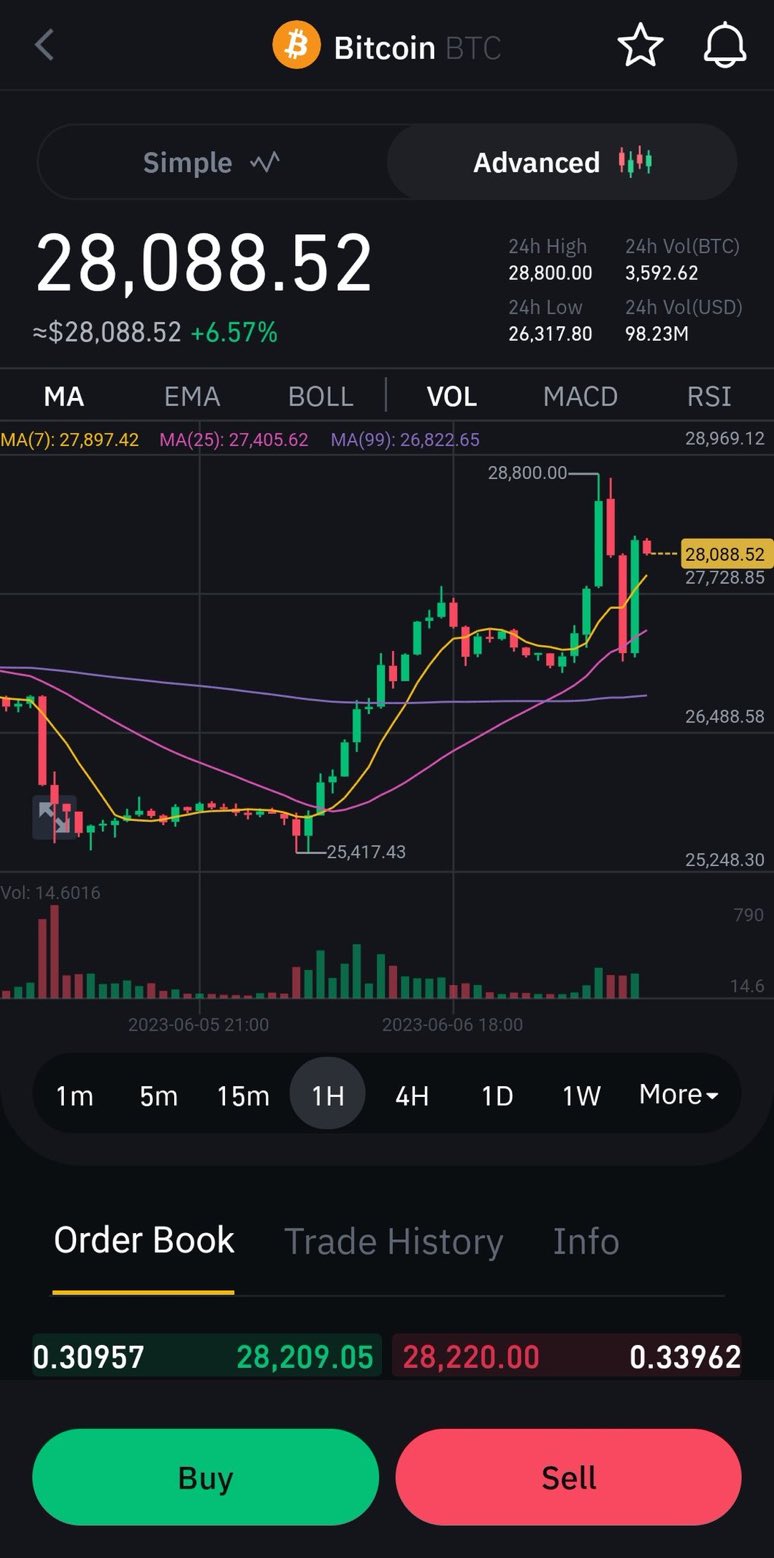Tap bid amount 0.30957
The image size is (774, 1558).
(x=89, y=1357)
